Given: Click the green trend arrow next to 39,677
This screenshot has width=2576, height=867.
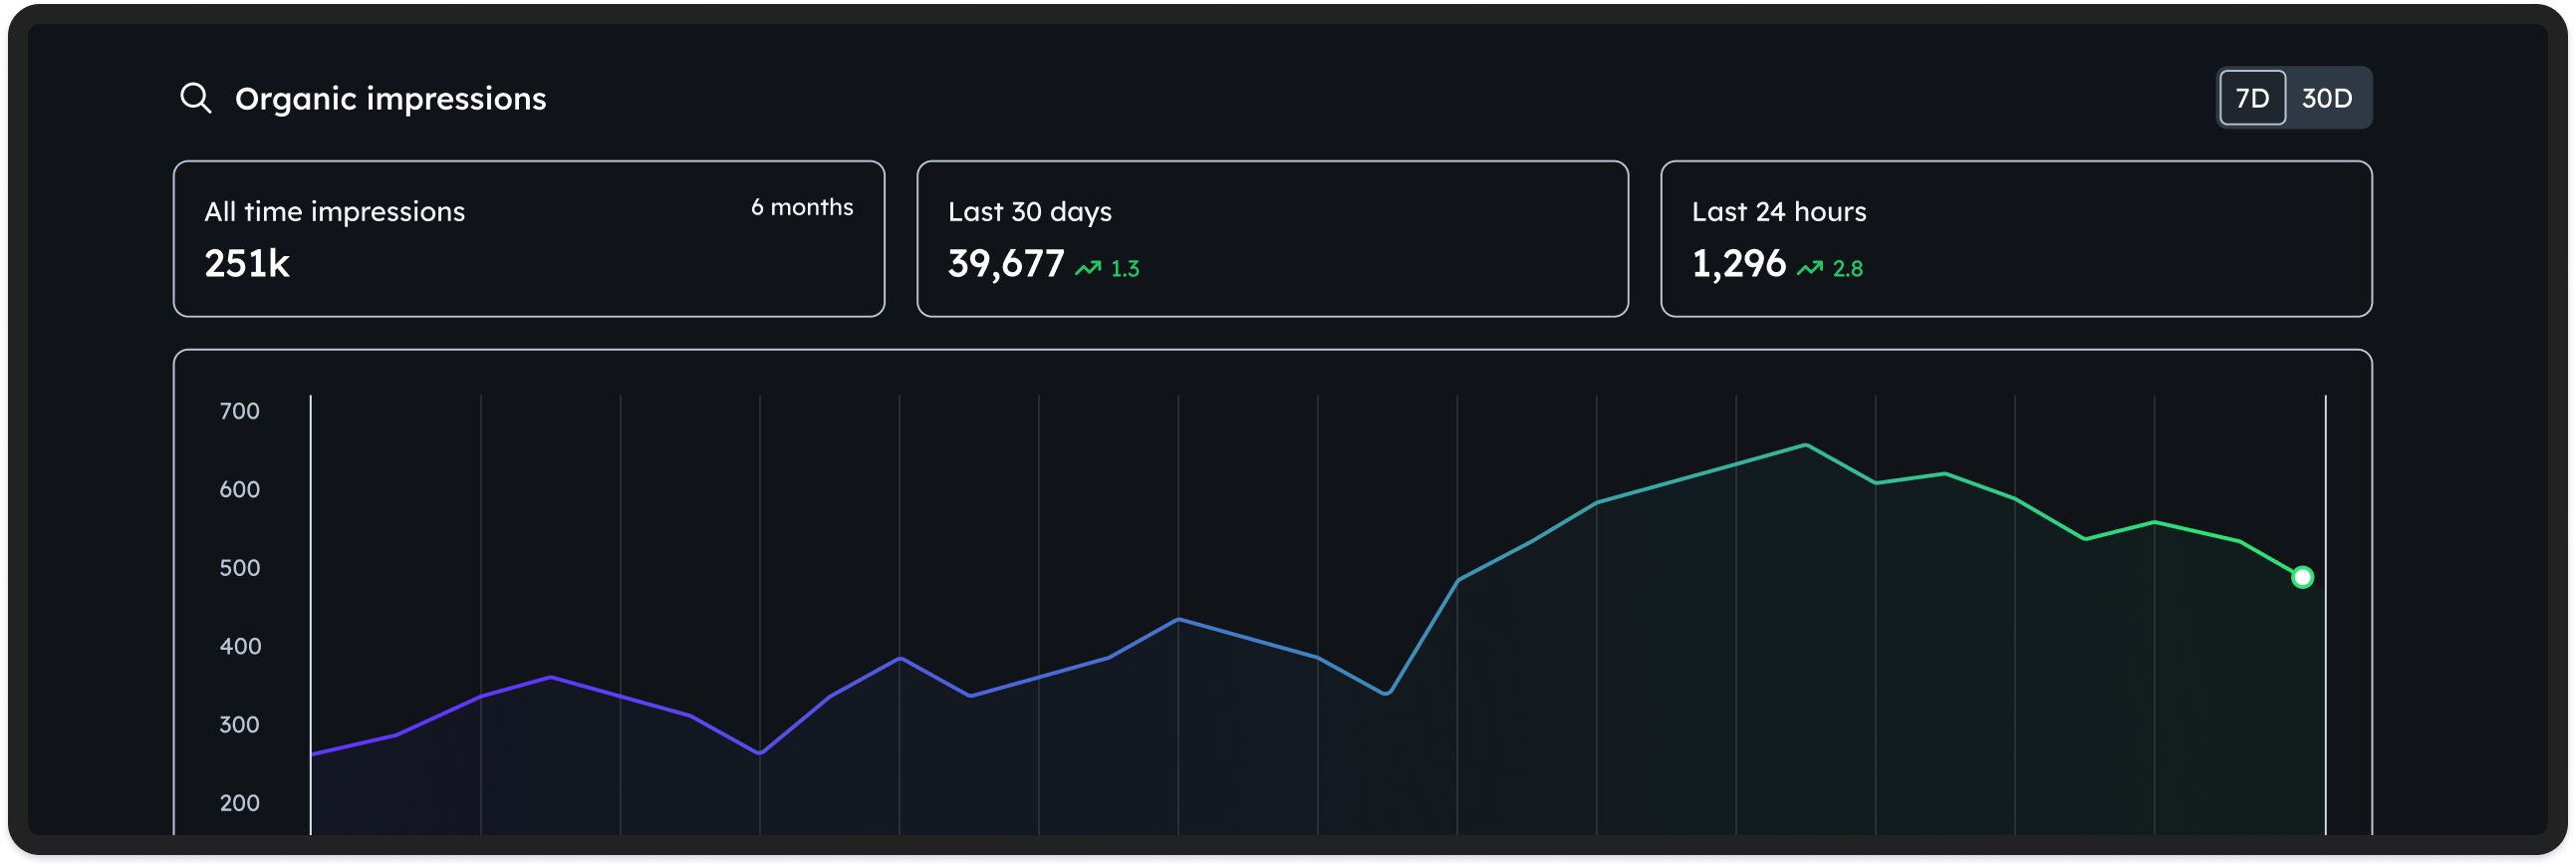Looking at the screenshot, I should (x=1087, y=268).
